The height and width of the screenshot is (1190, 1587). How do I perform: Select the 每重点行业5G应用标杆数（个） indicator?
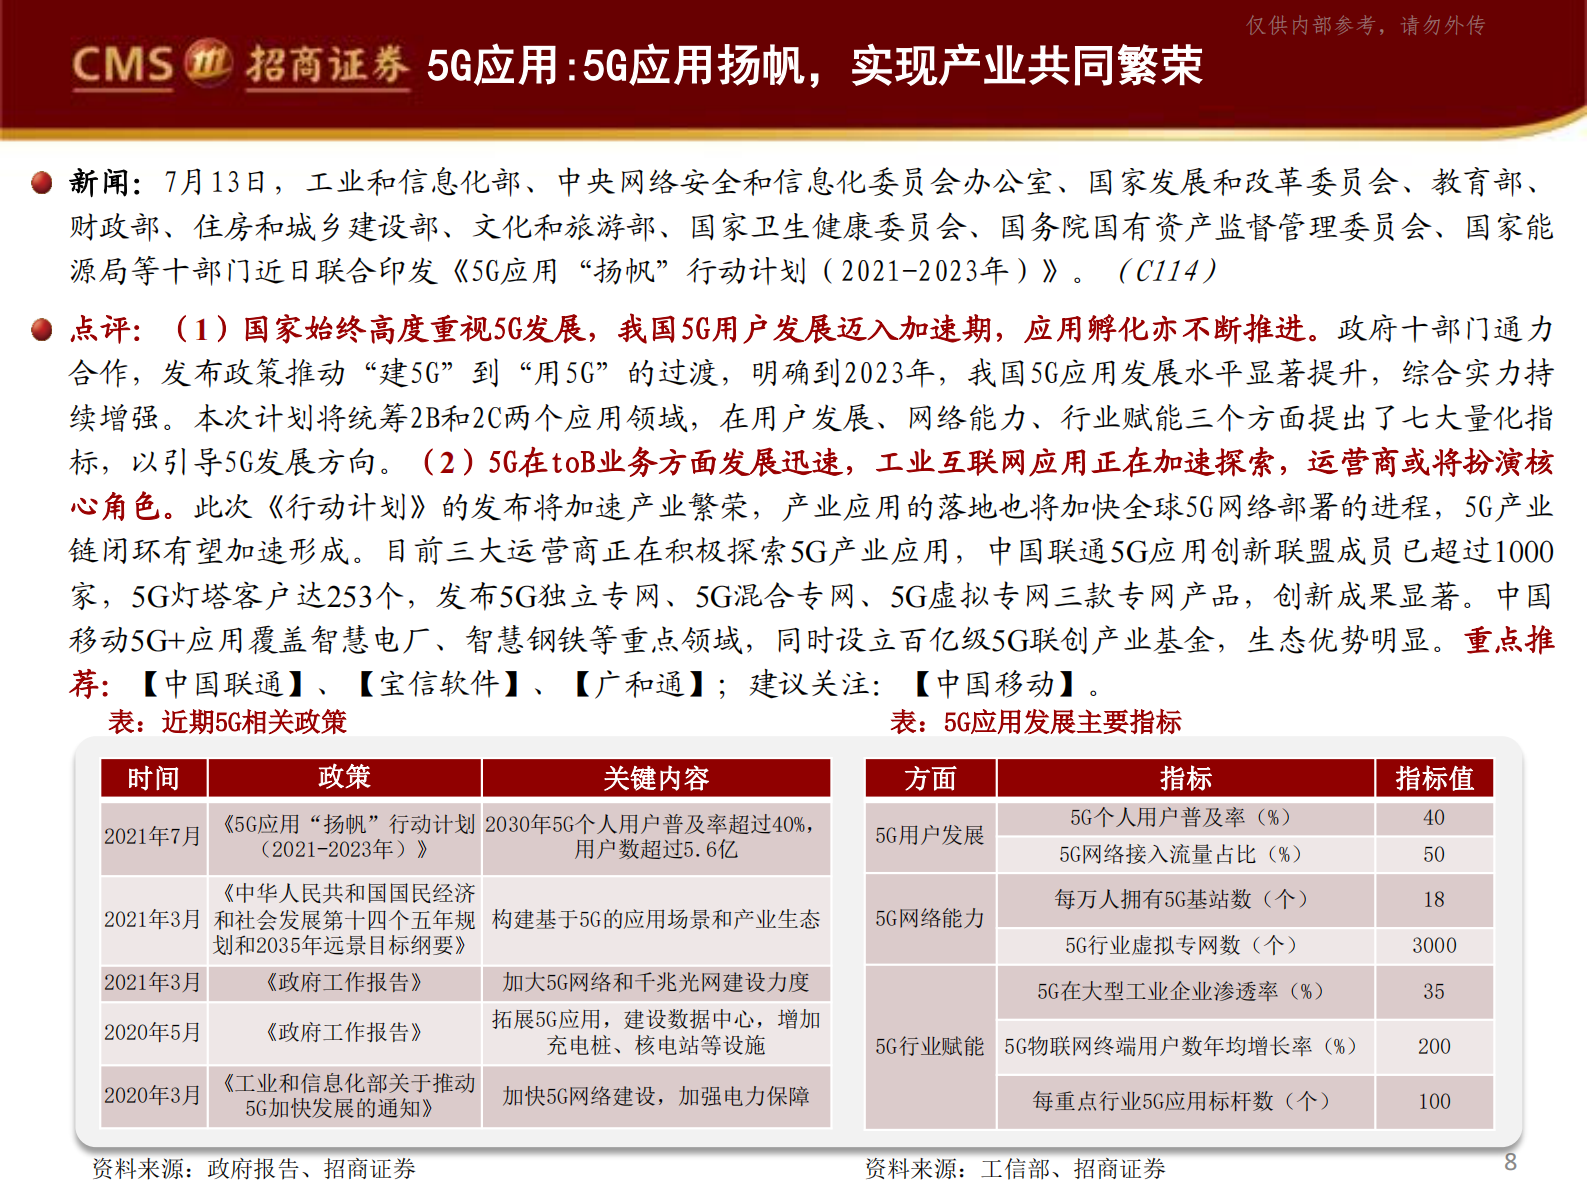click(x=1186, y=1102)
